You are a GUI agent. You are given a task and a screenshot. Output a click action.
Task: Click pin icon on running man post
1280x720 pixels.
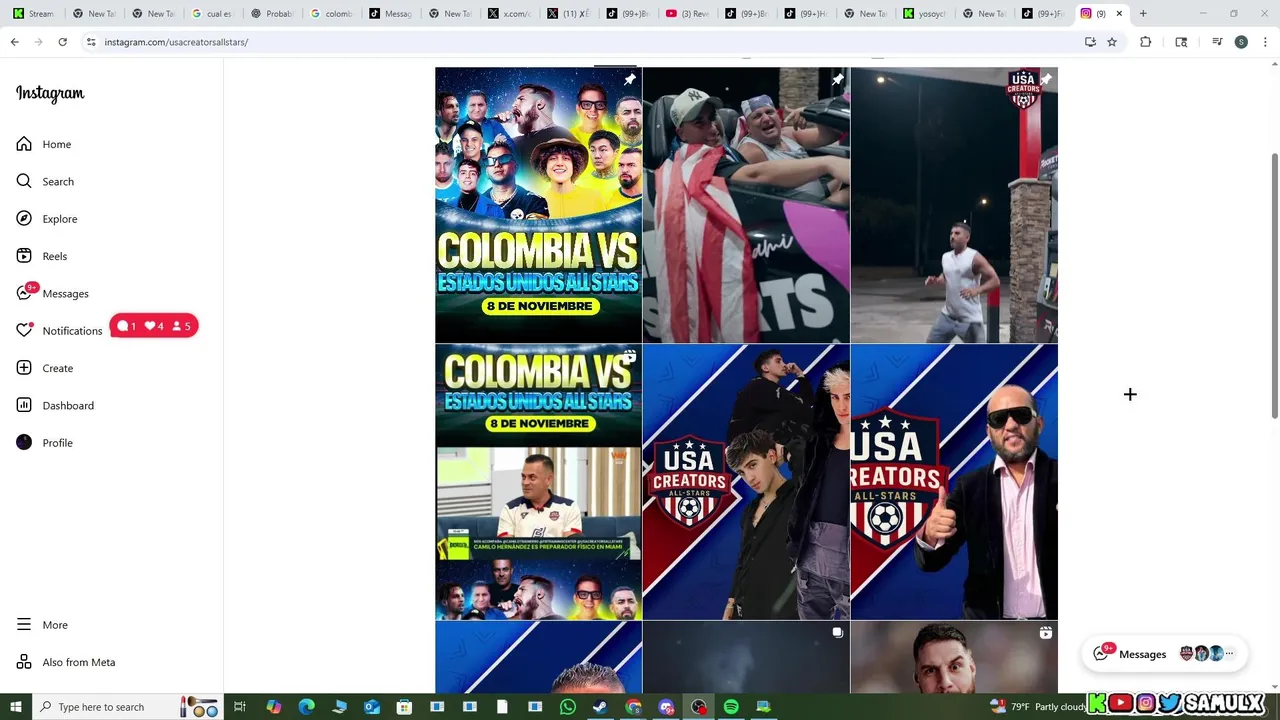1045,80
